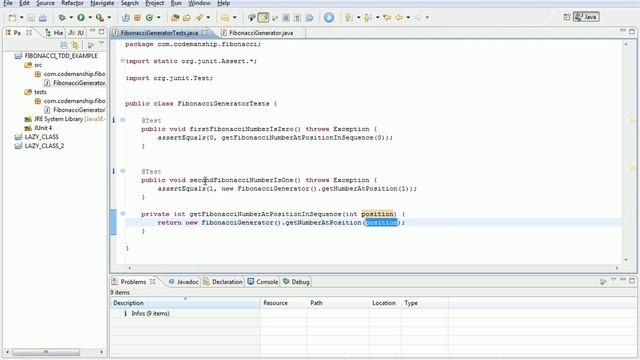Open the Search toolbar dropdown arrow
The height and width of the screenshot is (360, 640).
click(208, 18)
